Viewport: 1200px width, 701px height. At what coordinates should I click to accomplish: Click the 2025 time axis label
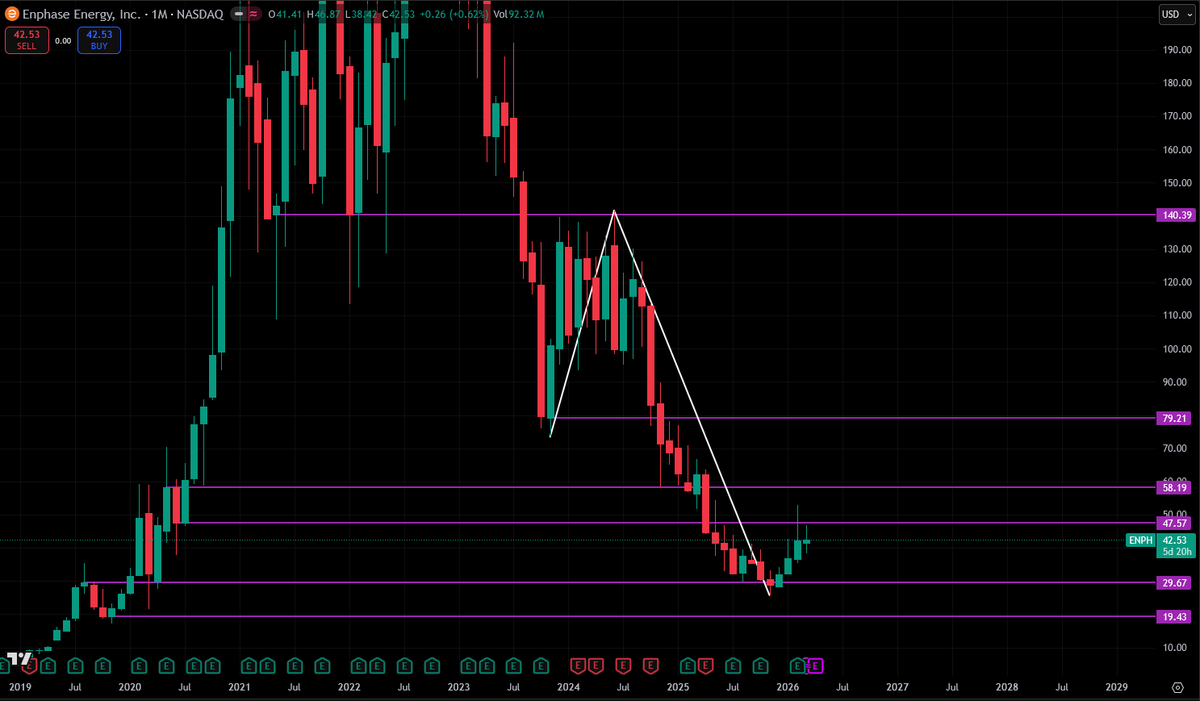678,688
